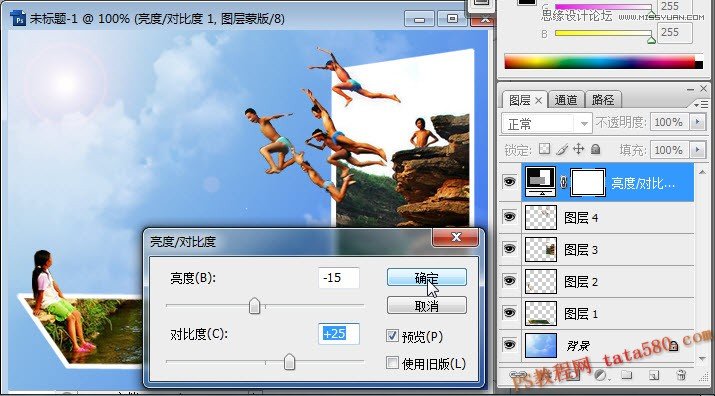This screenshot has height=396, width=715.
Task: Select Layer 3 thumbnail
Action: tap(541, 249)
